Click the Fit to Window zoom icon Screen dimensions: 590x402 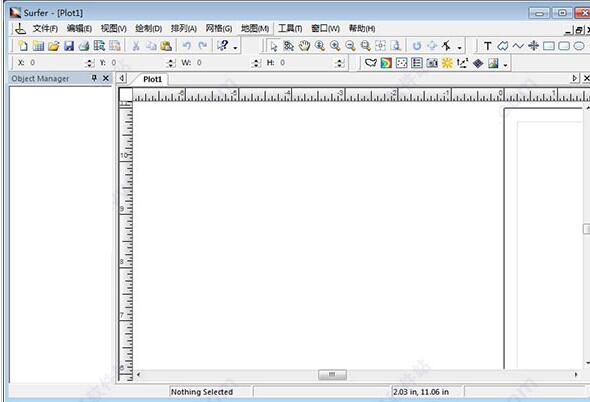[x=380, y=46]
